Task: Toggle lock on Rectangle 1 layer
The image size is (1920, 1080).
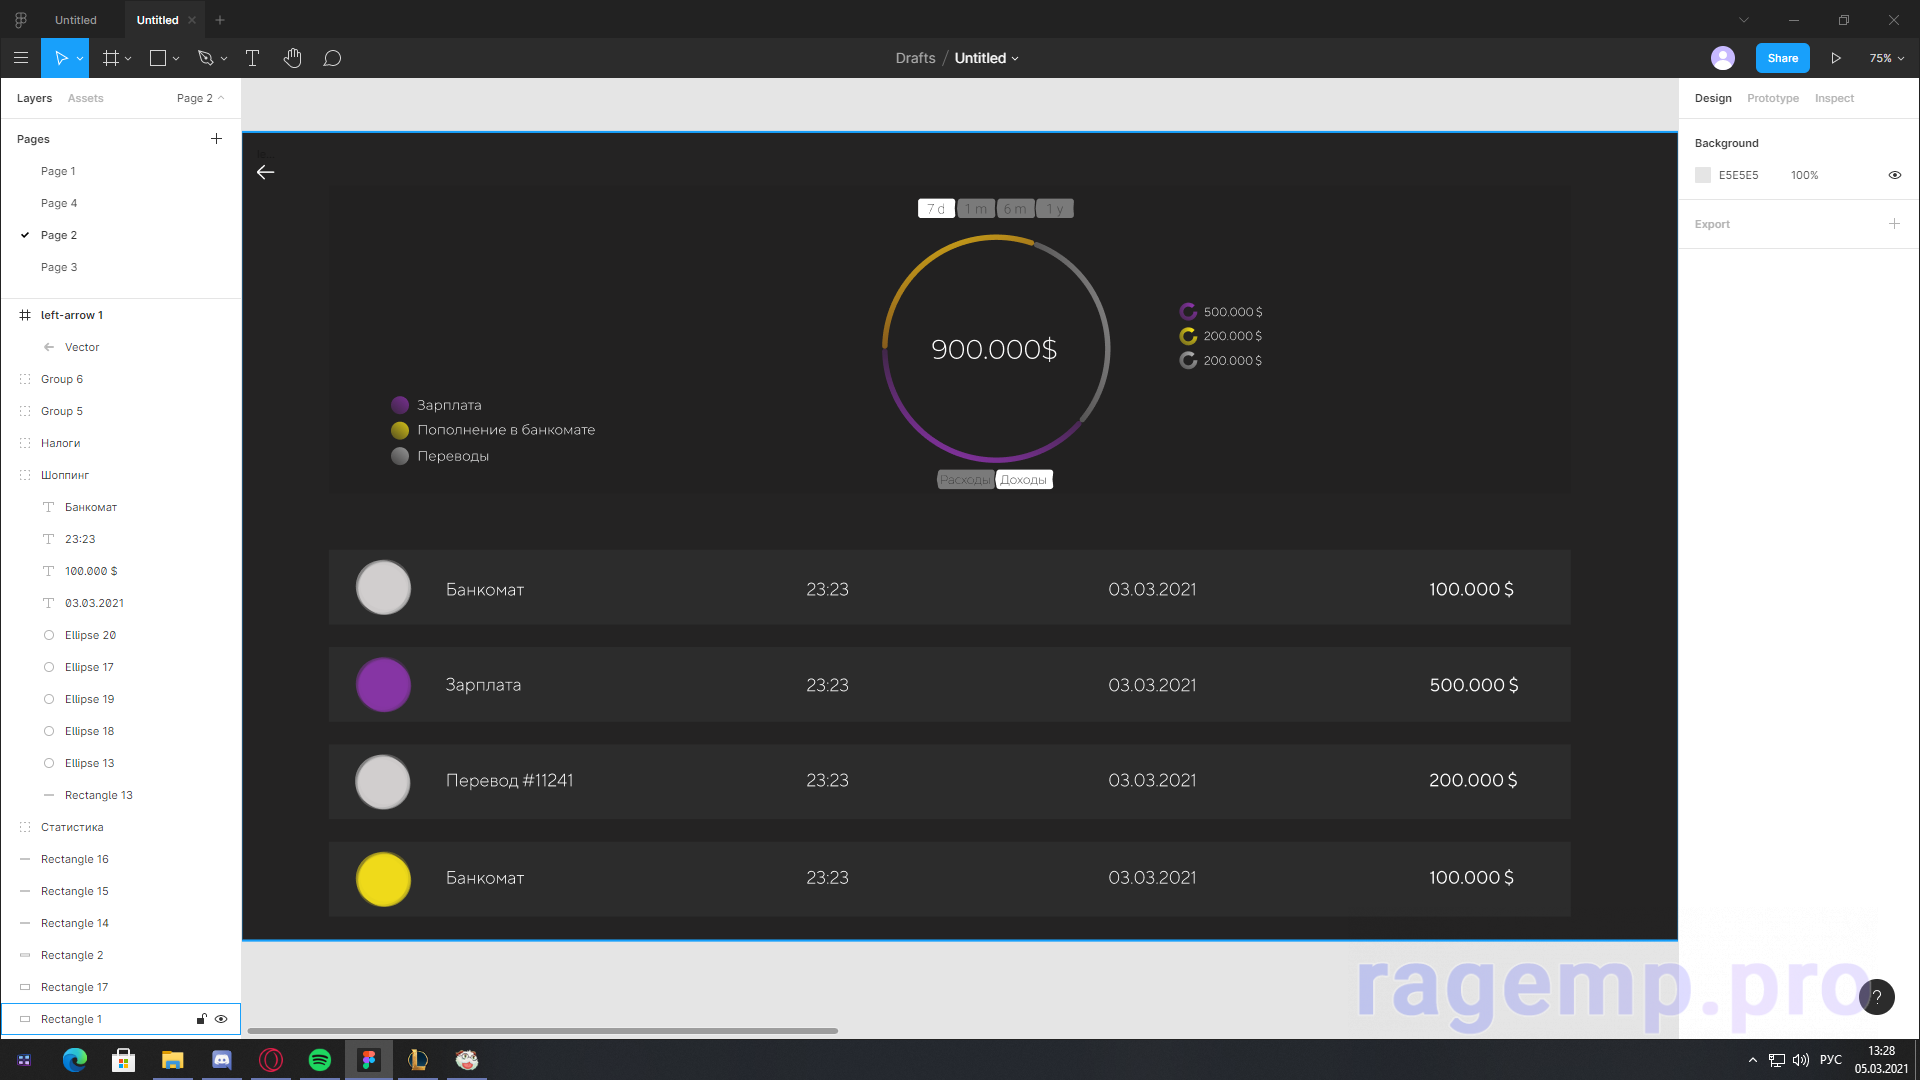Action: click(201, 1019)
